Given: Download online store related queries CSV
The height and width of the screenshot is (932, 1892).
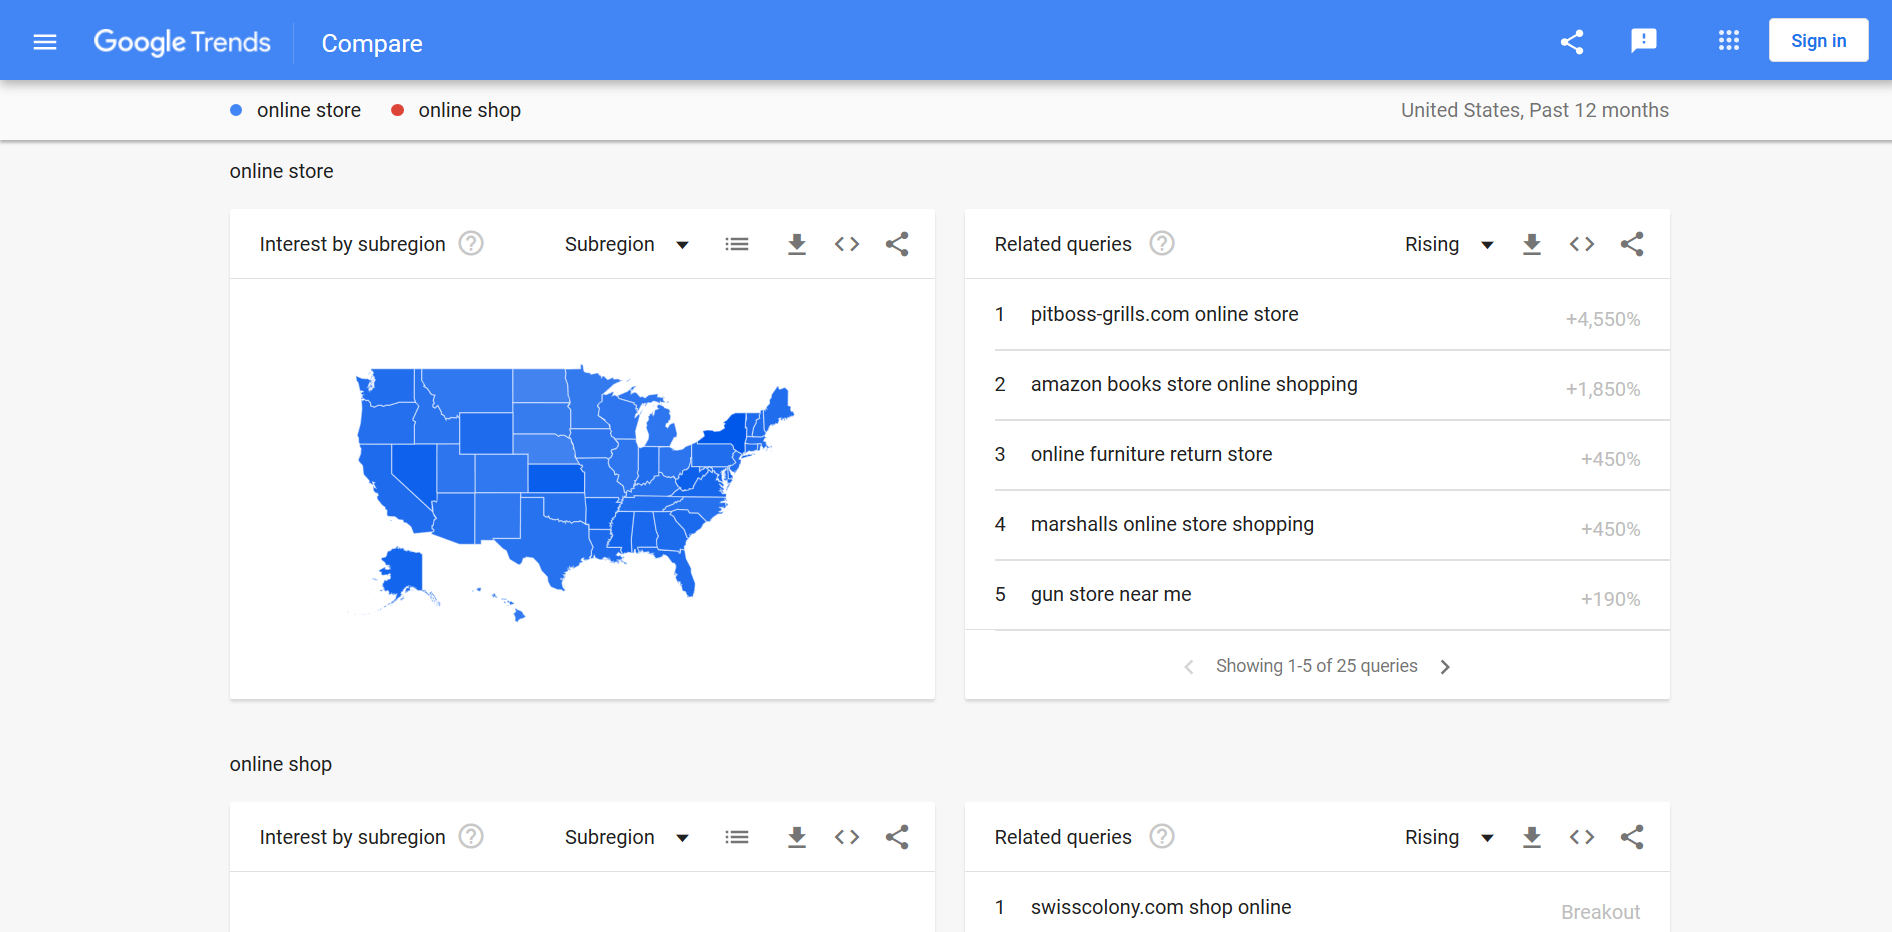Looking at the screenshot, I should coord(1532,244).
